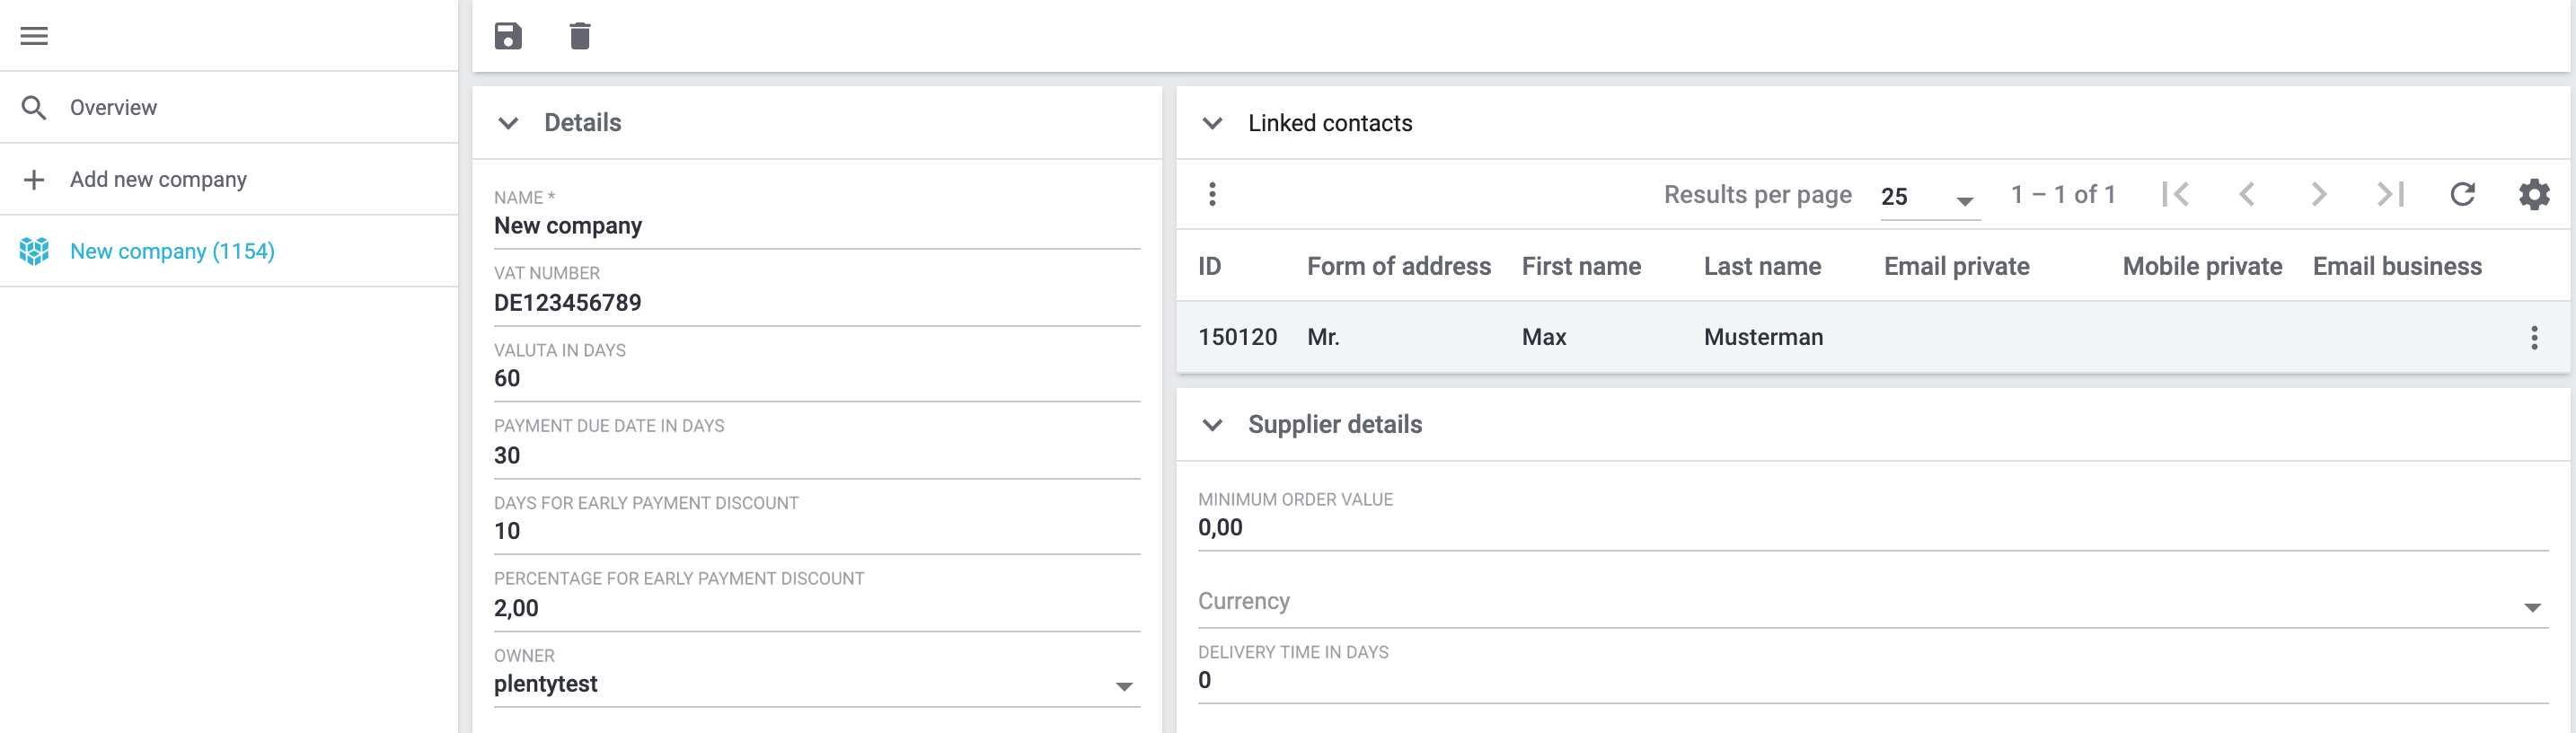Click the VAT number input field
This screenshot has height=733, width=2576.
click(815, 303)
